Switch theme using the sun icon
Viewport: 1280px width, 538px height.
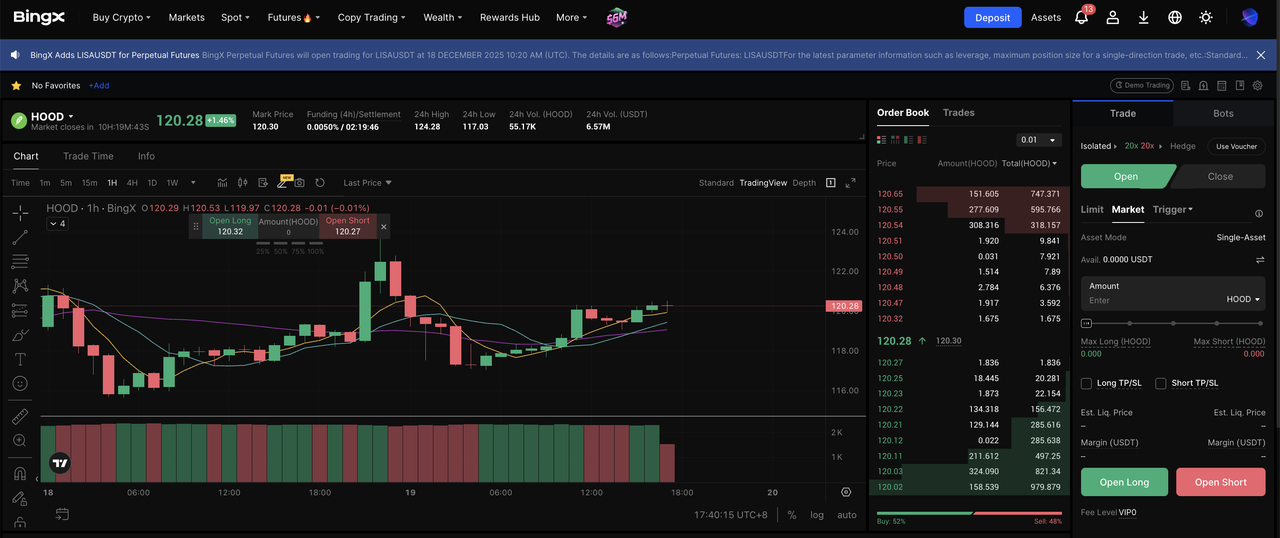tap(1206, 17)
